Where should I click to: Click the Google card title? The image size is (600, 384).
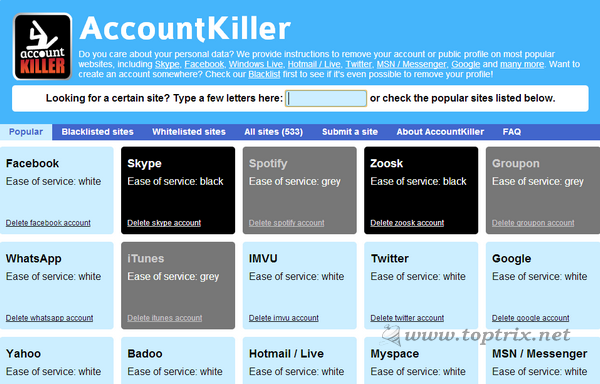512,259
